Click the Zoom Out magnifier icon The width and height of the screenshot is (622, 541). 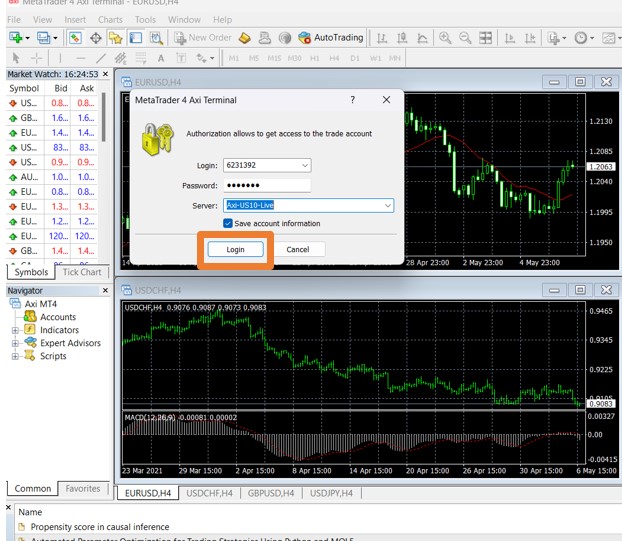tap(465, 38)
